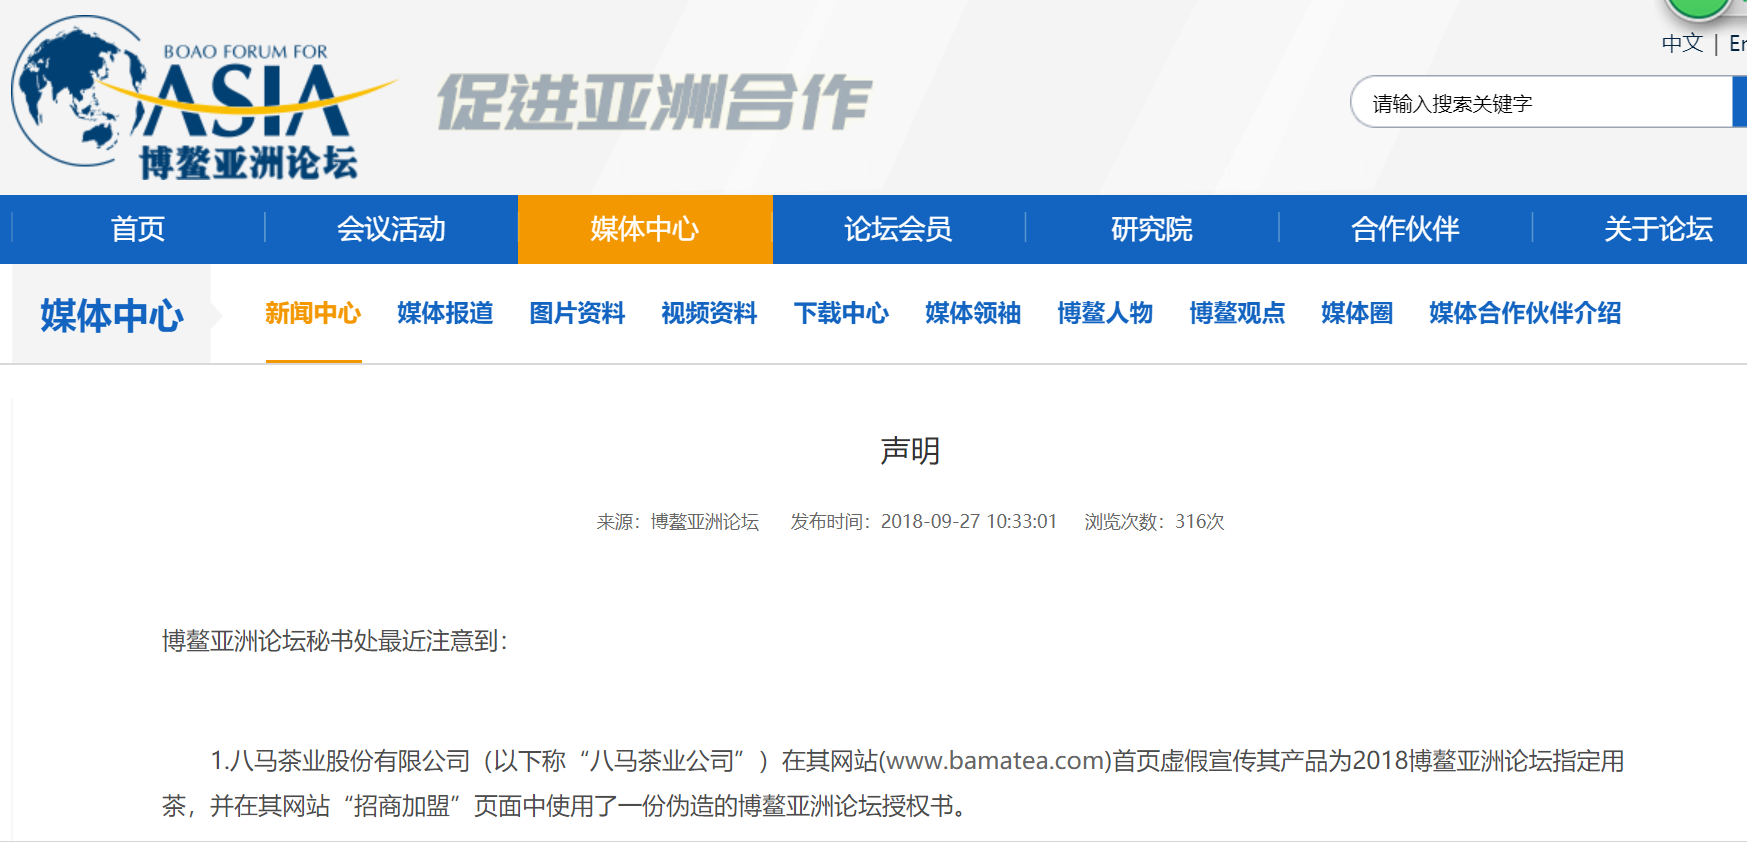Click the article title 声明

(x=910, y=450)
